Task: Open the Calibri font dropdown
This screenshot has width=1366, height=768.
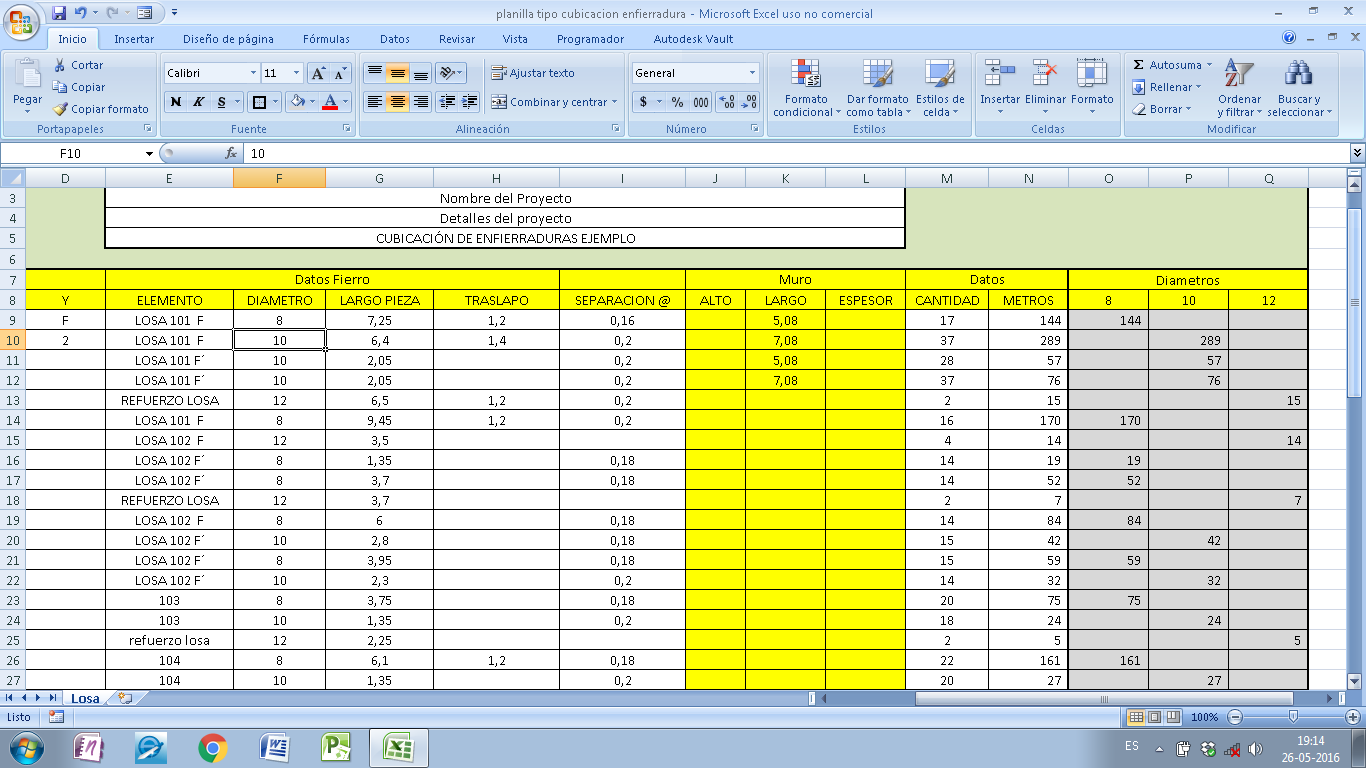Action: pos(253,73)
